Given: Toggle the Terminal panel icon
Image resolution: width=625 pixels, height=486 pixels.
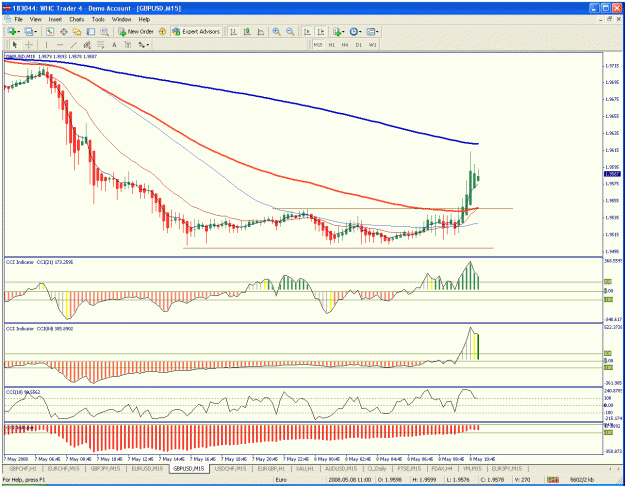Looking at the screenshot, I should click(x=91, y=31).
